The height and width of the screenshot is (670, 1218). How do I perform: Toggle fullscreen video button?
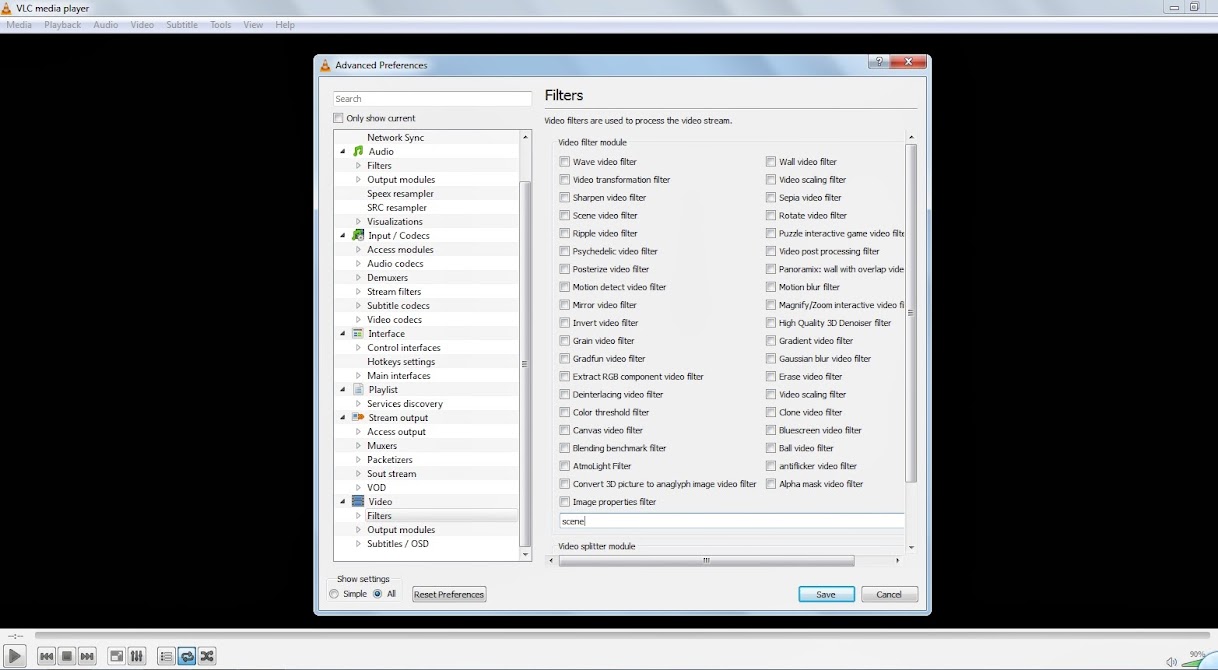(x=116, y=656)
